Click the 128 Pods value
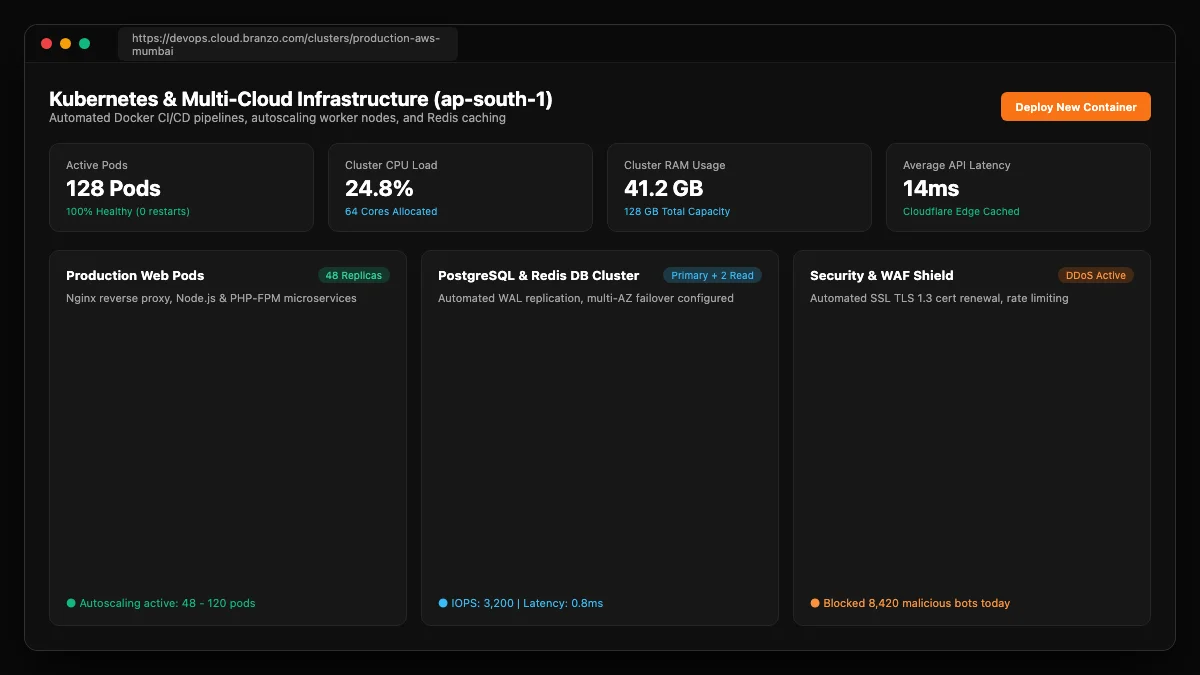Viewport: 1200px width, 675px height. tap(113, 188)
